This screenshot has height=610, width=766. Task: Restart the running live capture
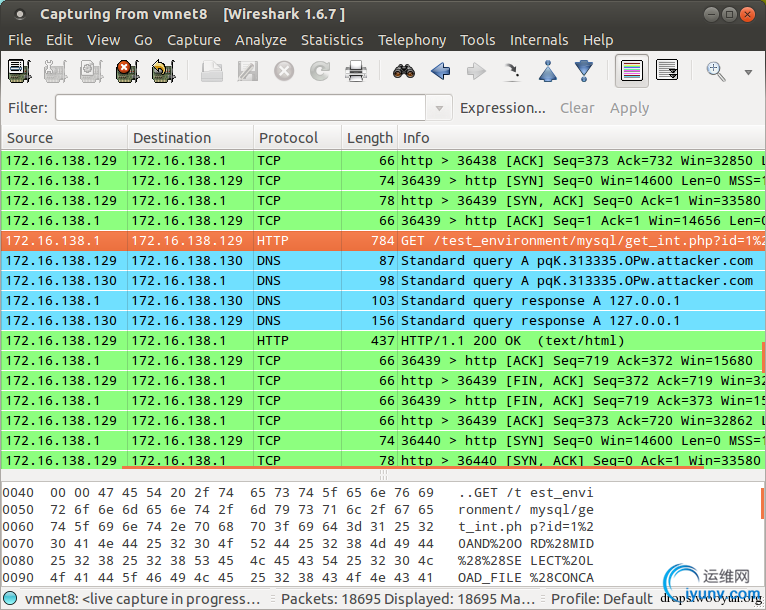point(163,71)
